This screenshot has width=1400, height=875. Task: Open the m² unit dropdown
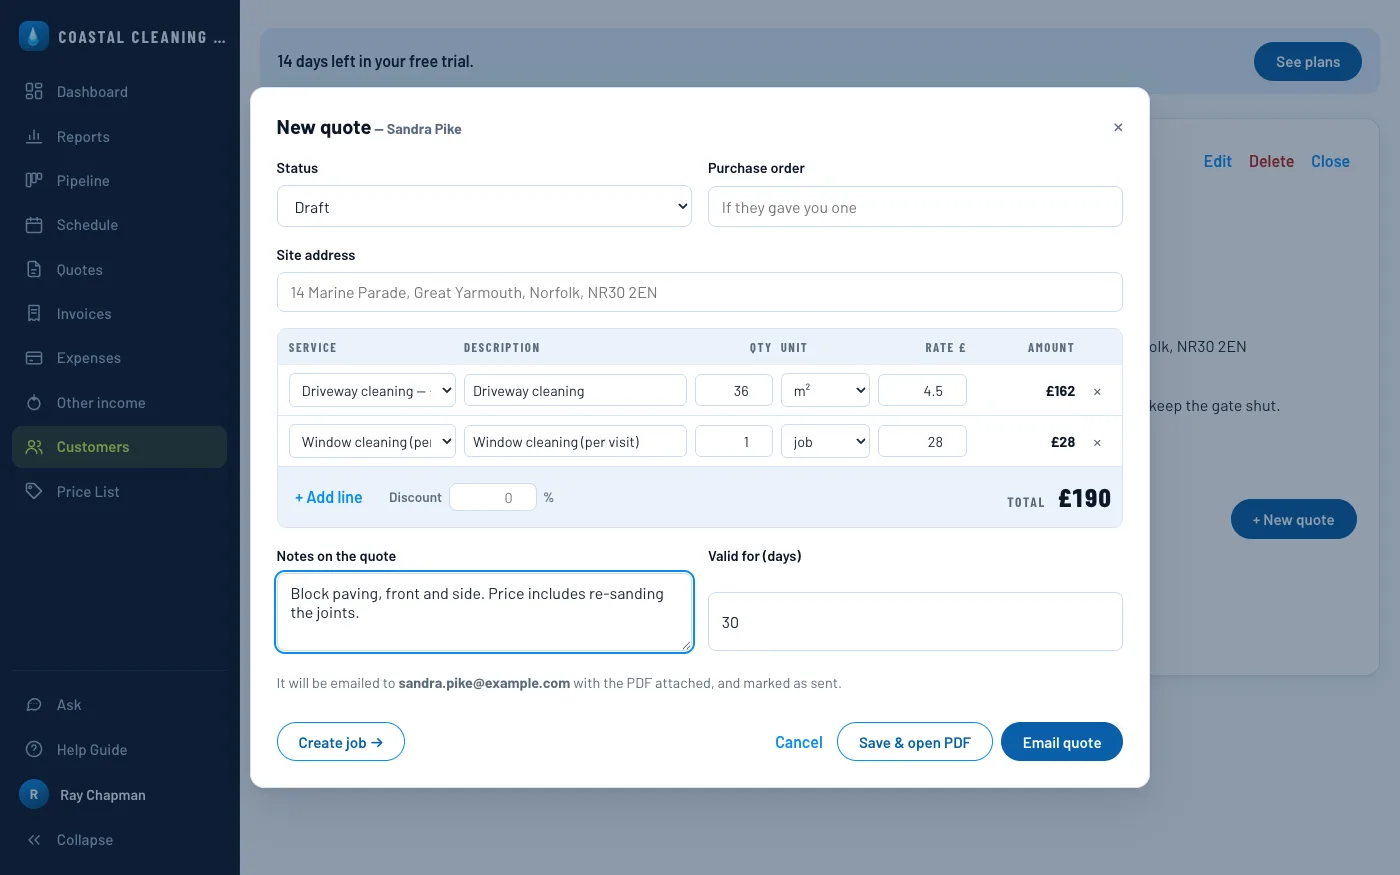click(x=825, y=391)
